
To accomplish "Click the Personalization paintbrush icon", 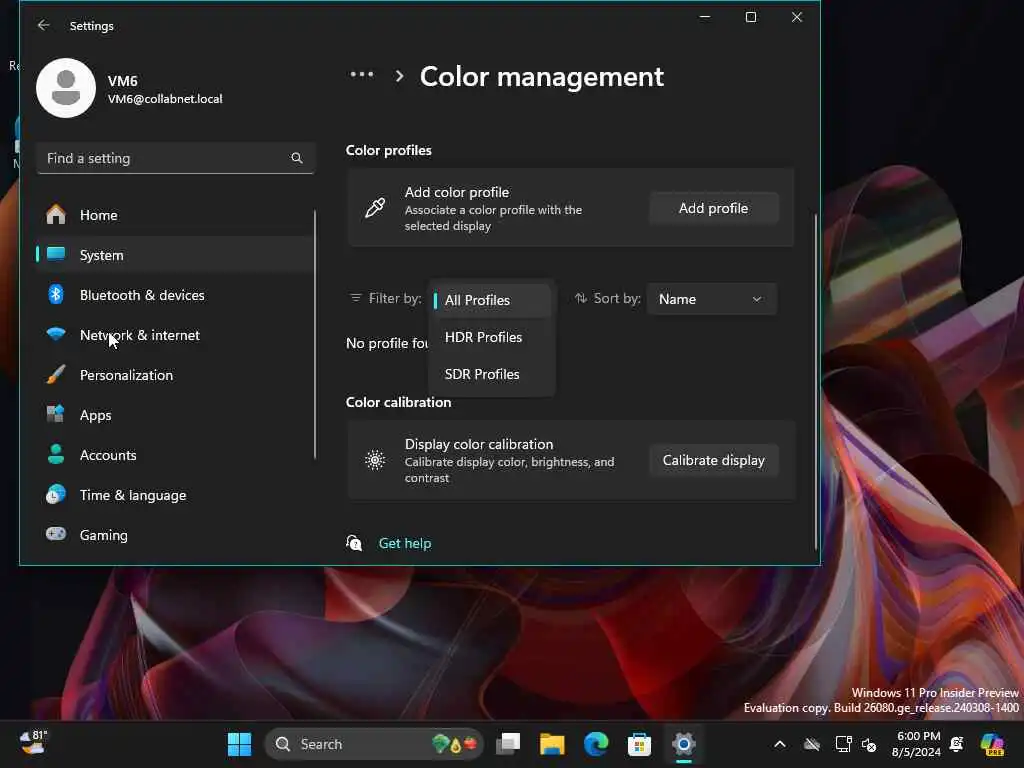I will pos(56,374).
